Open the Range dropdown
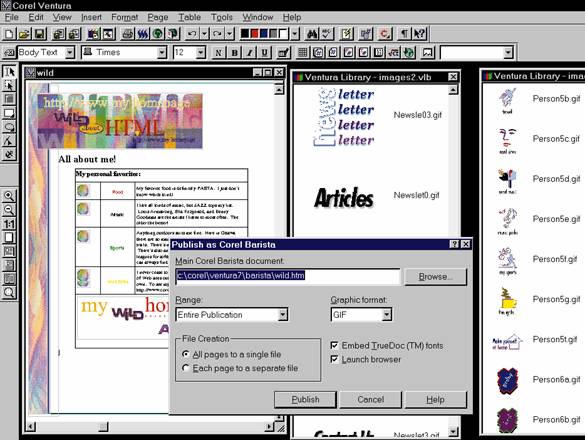The image size is (585, 440). tap(283, 315)
